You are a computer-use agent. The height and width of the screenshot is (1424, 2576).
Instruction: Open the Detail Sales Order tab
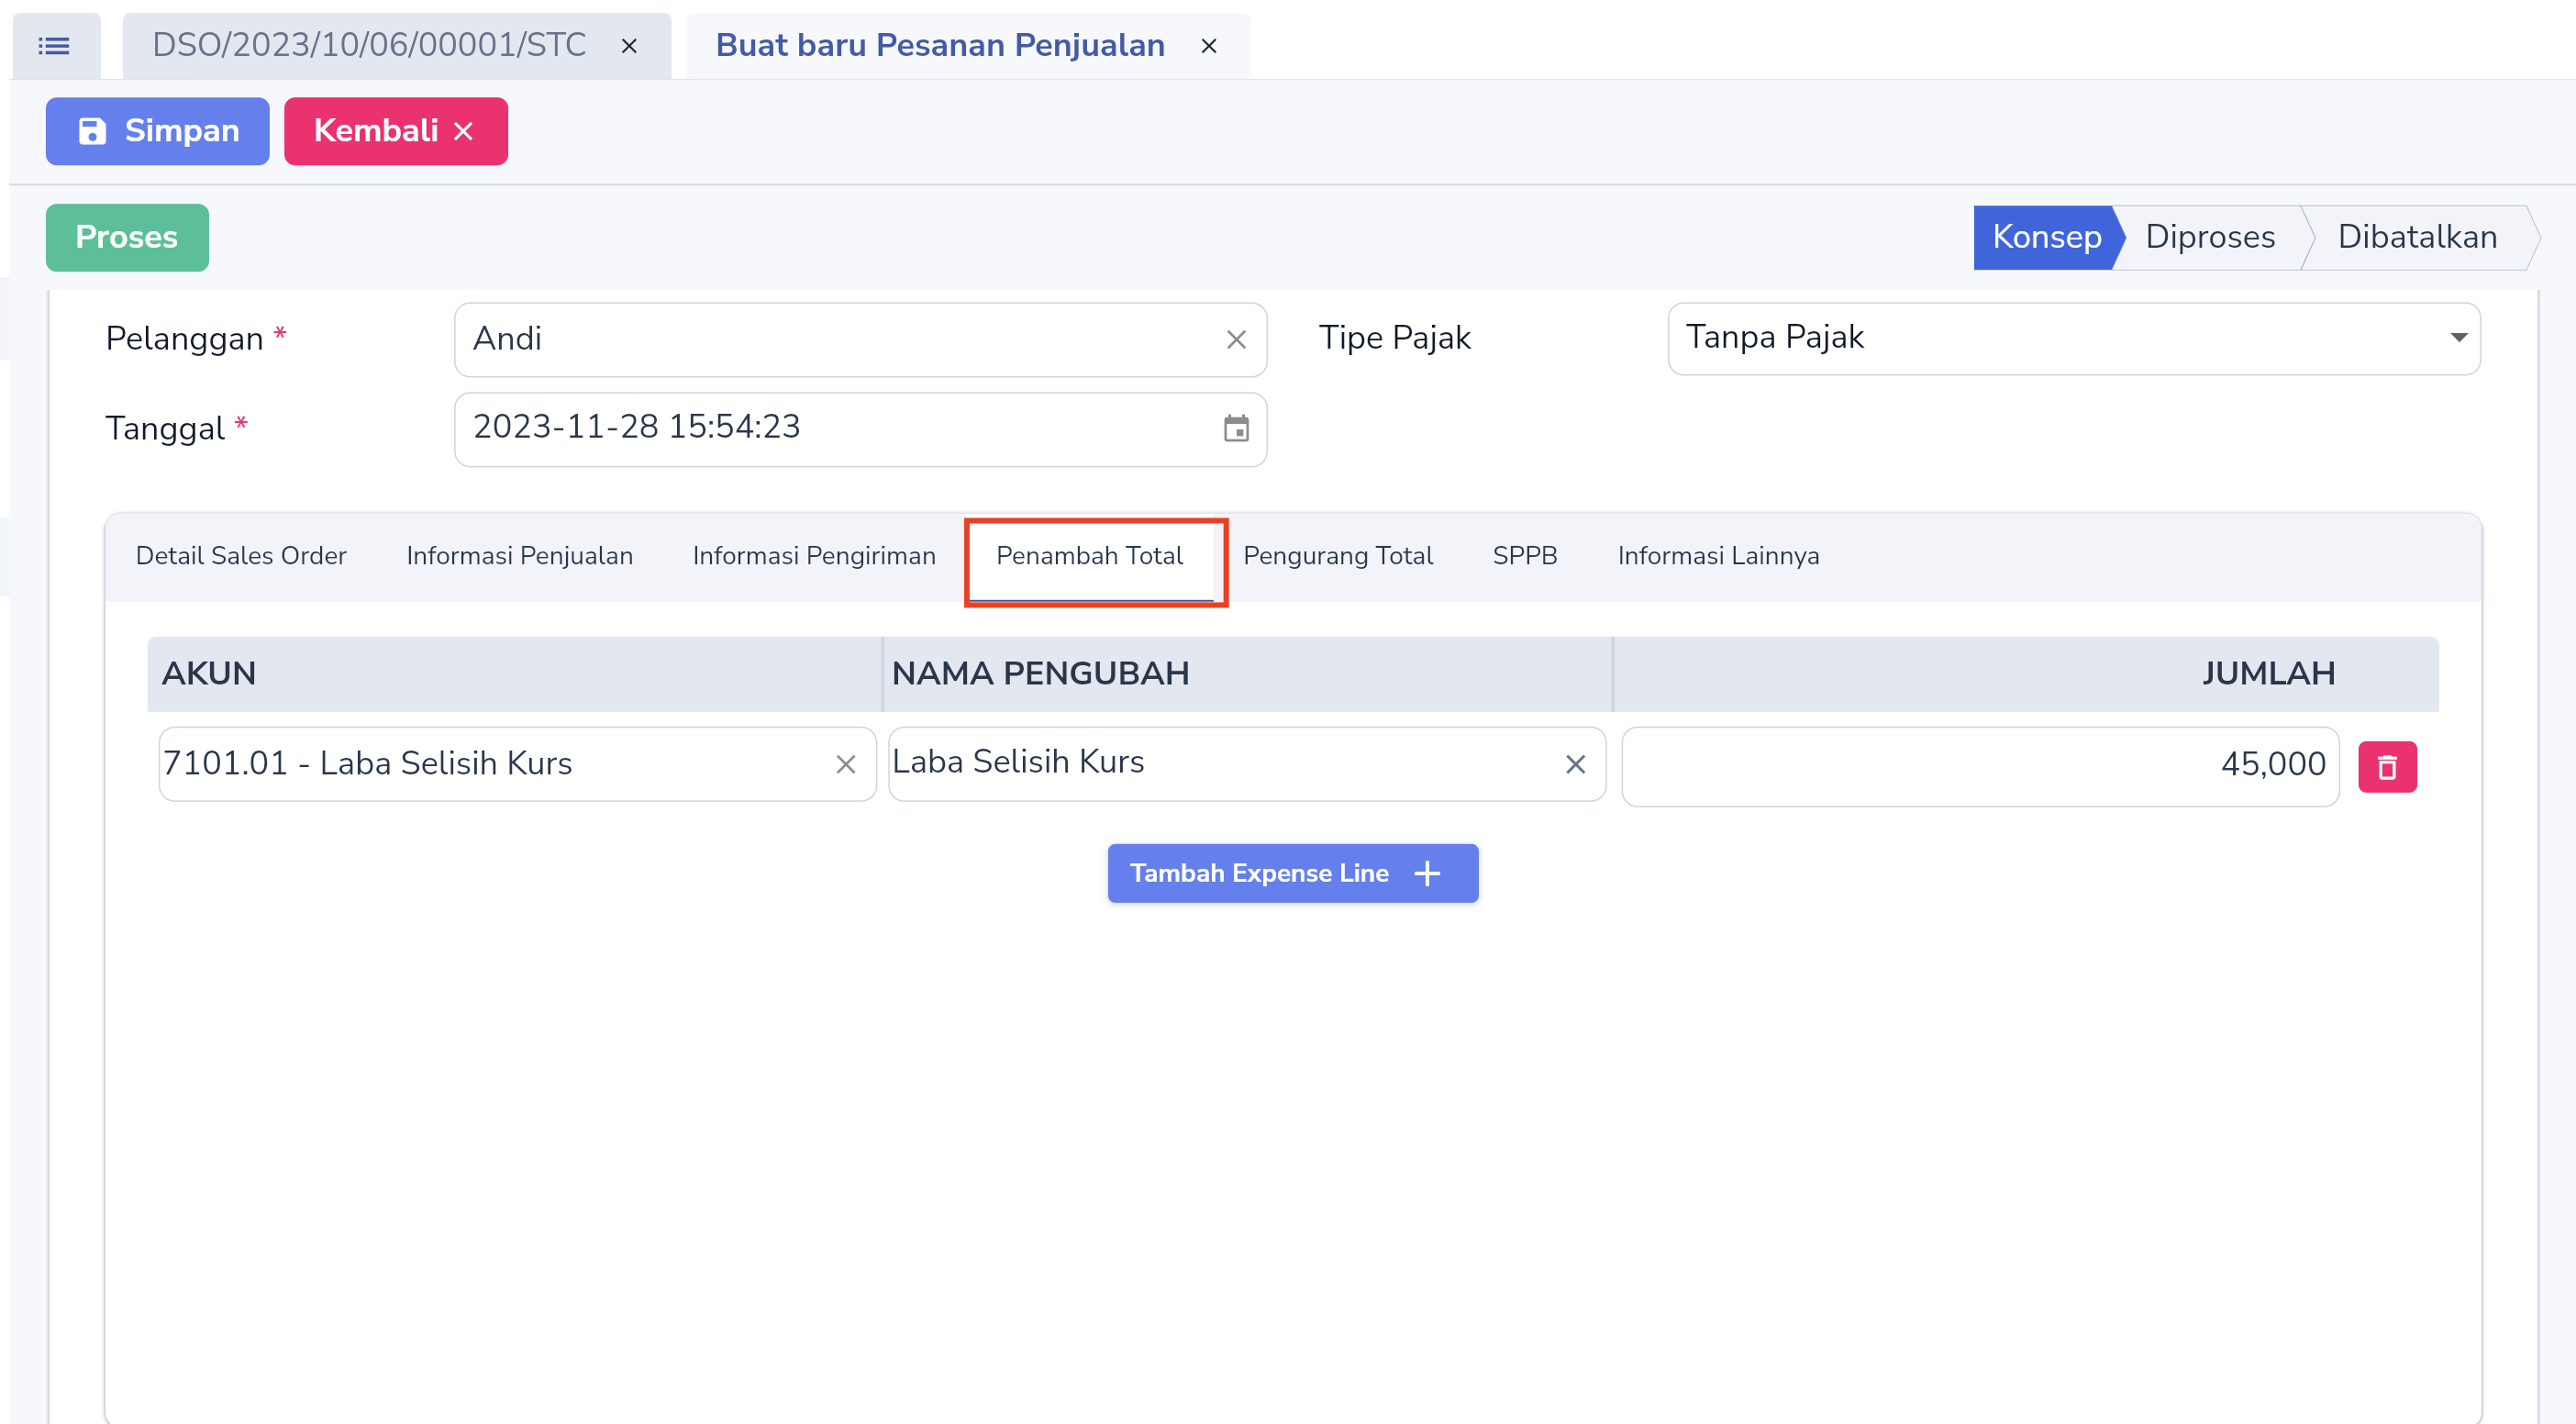(x=241, y=556)
